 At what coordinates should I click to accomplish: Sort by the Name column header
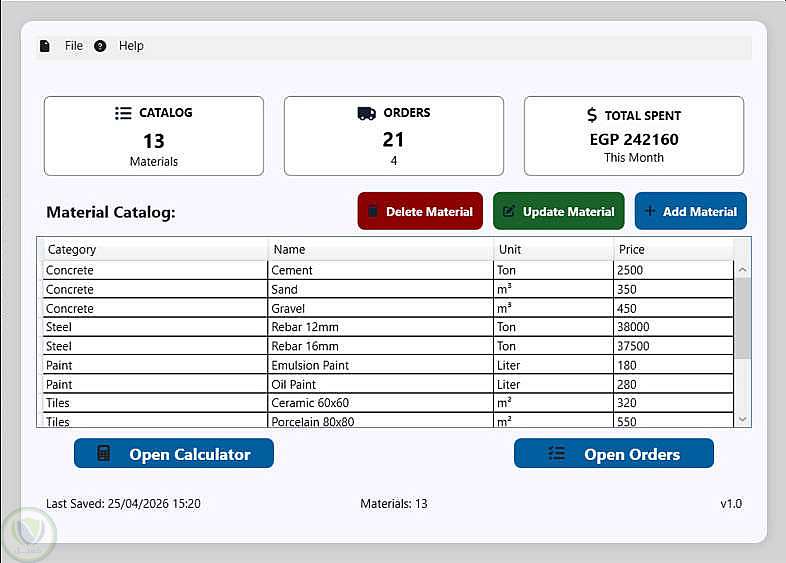point(380,249)
